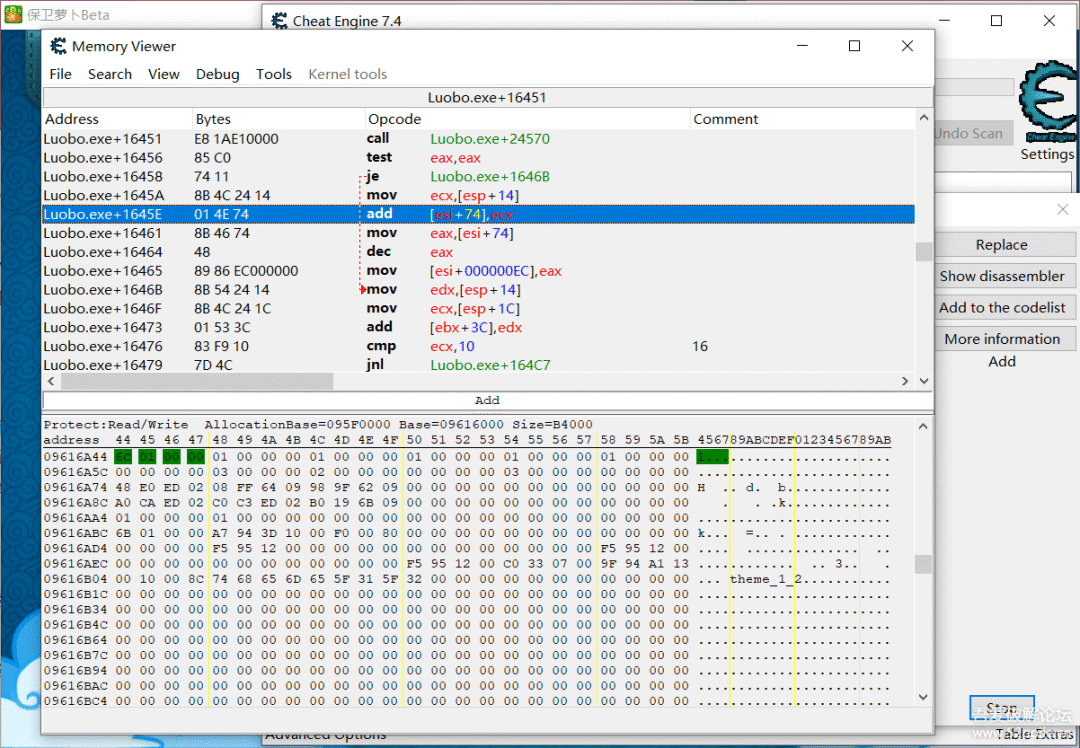The image size is (1080, 748).
Task: Click the Bytes column header
Action: coord(278,118)
